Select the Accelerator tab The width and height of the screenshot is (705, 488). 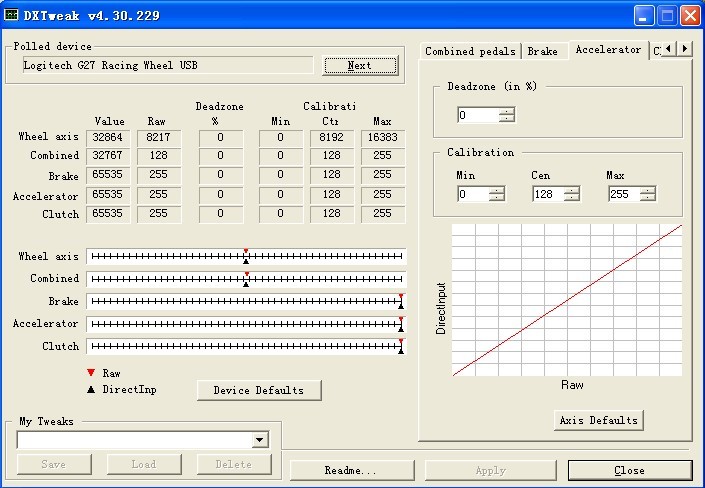(608, 50)
